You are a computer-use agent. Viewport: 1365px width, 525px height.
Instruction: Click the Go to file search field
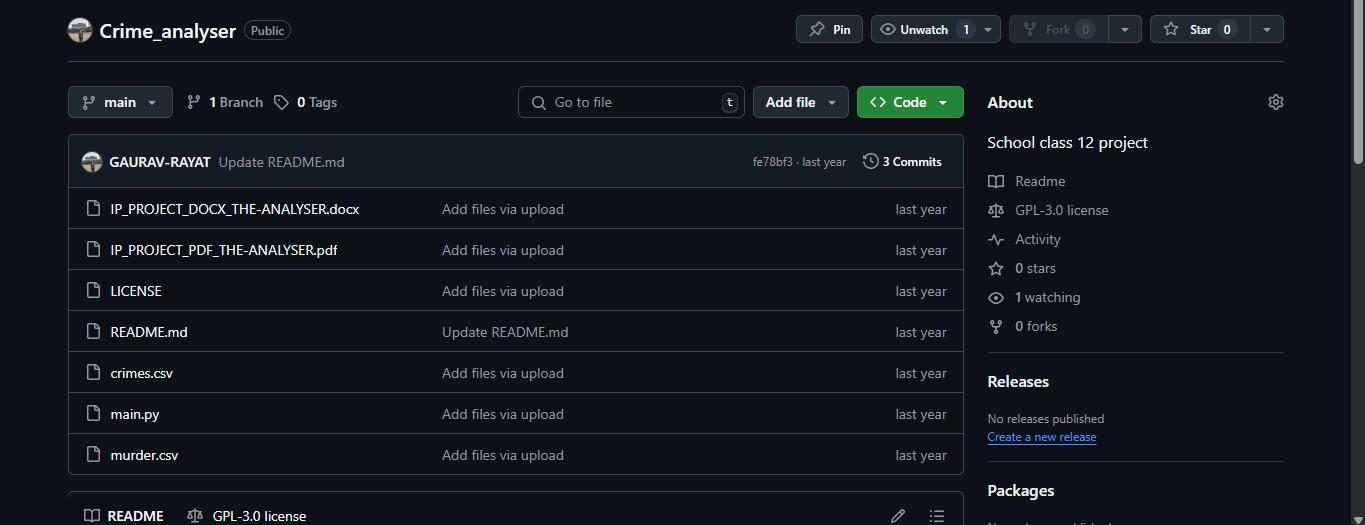631,102
